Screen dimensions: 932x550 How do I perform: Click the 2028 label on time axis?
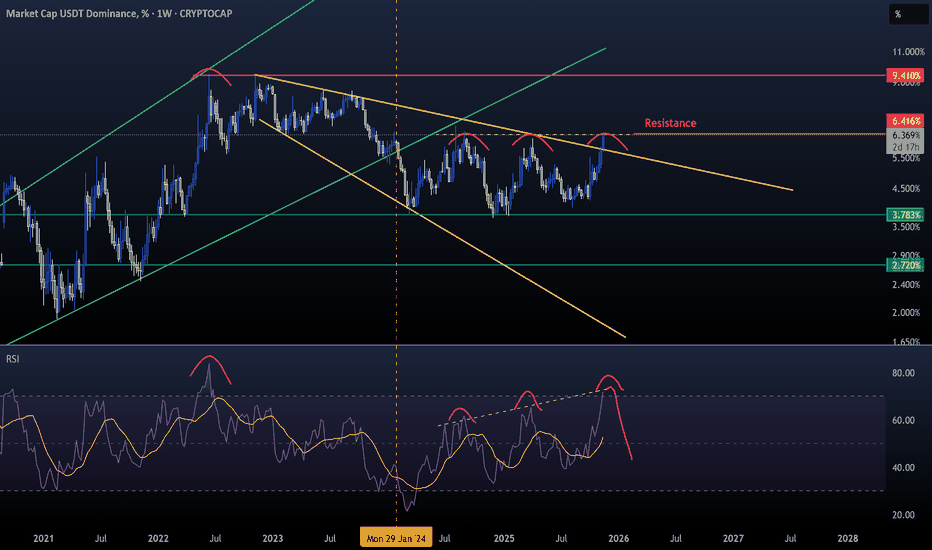tap(848, 539)
